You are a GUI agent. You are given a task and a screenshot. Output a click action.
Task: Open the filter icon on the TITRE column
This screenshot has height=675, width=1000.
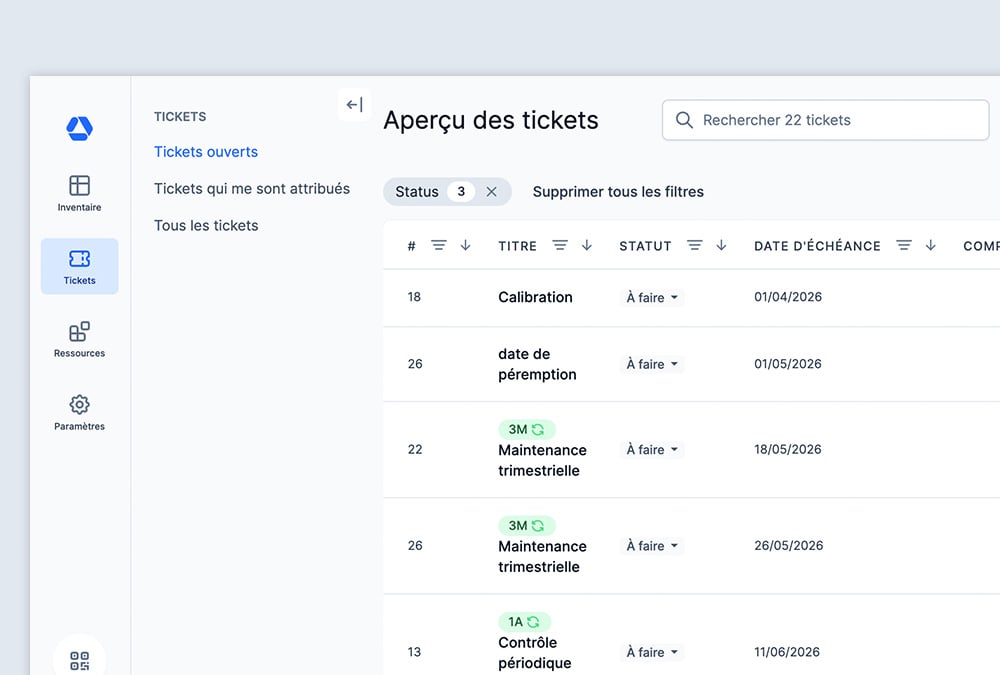561,245
